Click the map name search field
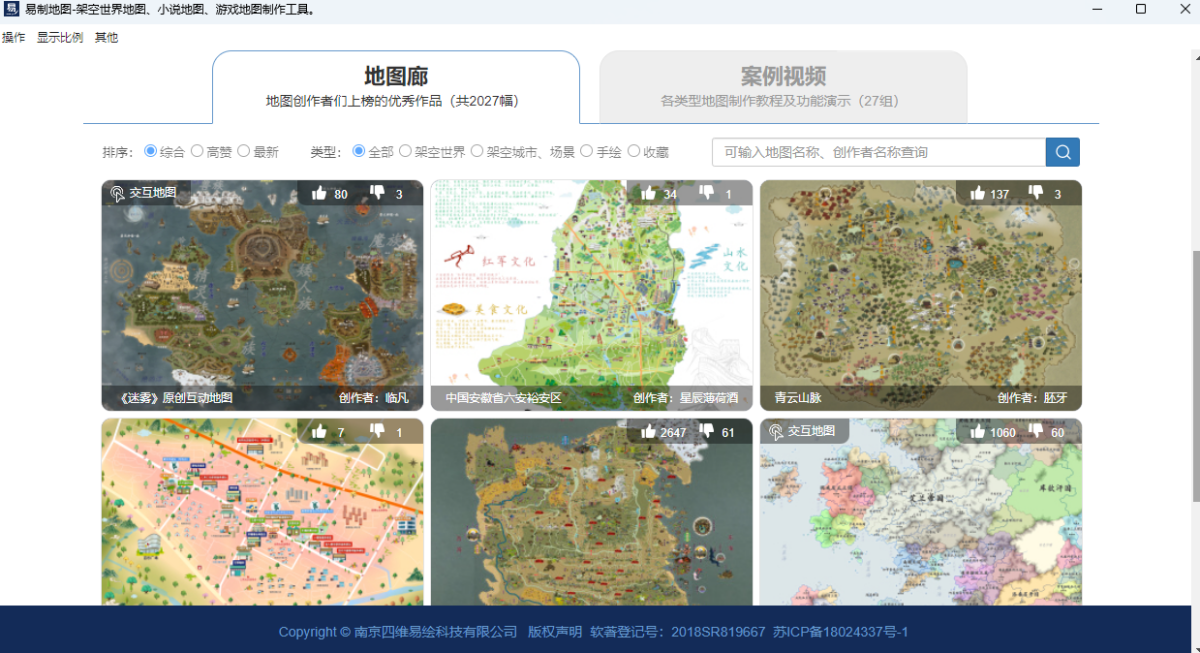Viewport: 1200px width, 653px height. click(x=878, y=152)
